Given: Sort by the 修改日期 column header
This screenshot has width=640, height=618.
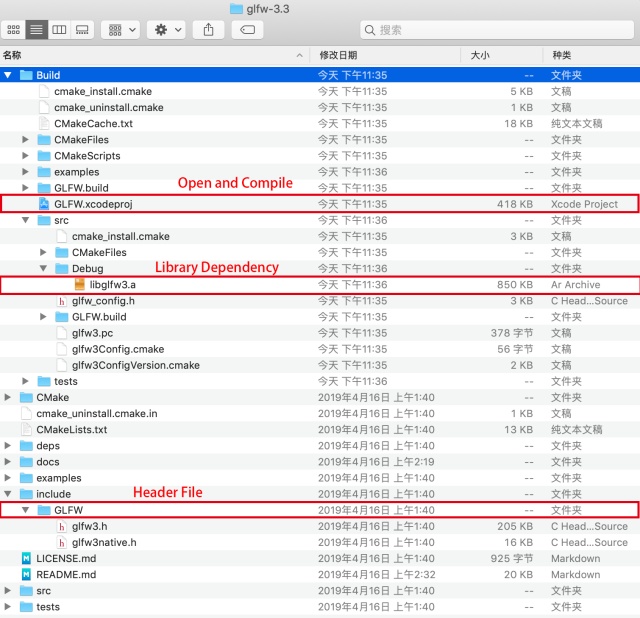Looking at the screenshot, I should 385,55.
